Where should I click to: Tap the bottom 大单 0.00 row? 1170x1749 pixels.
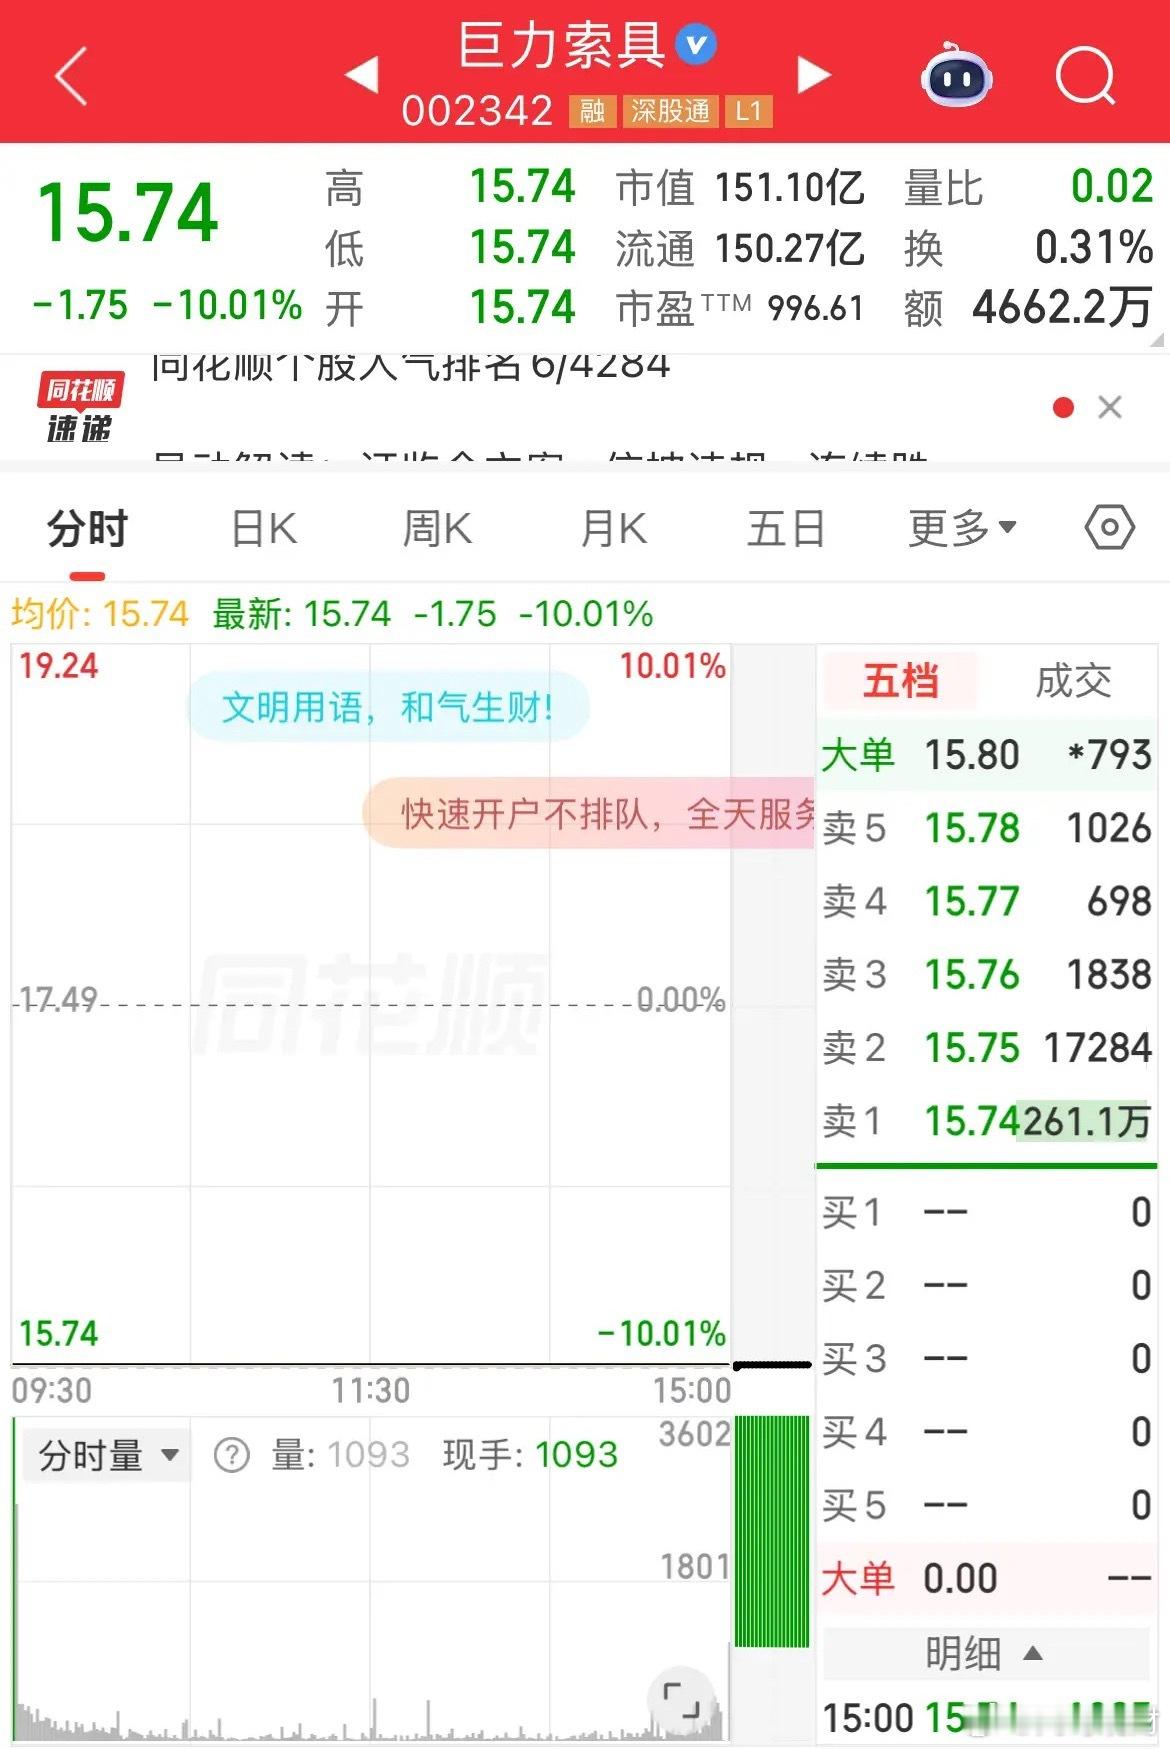click(986, 1579)
